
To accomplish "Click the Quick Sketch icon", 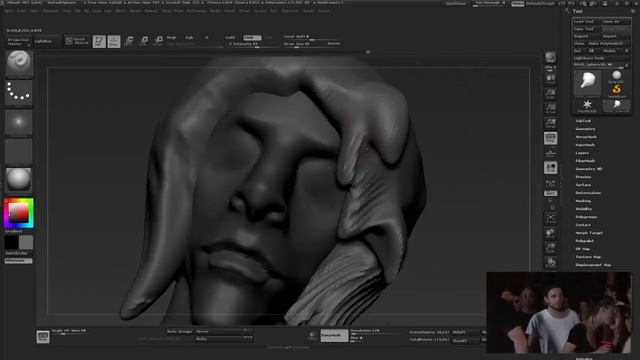I will (x=77, y=41).
